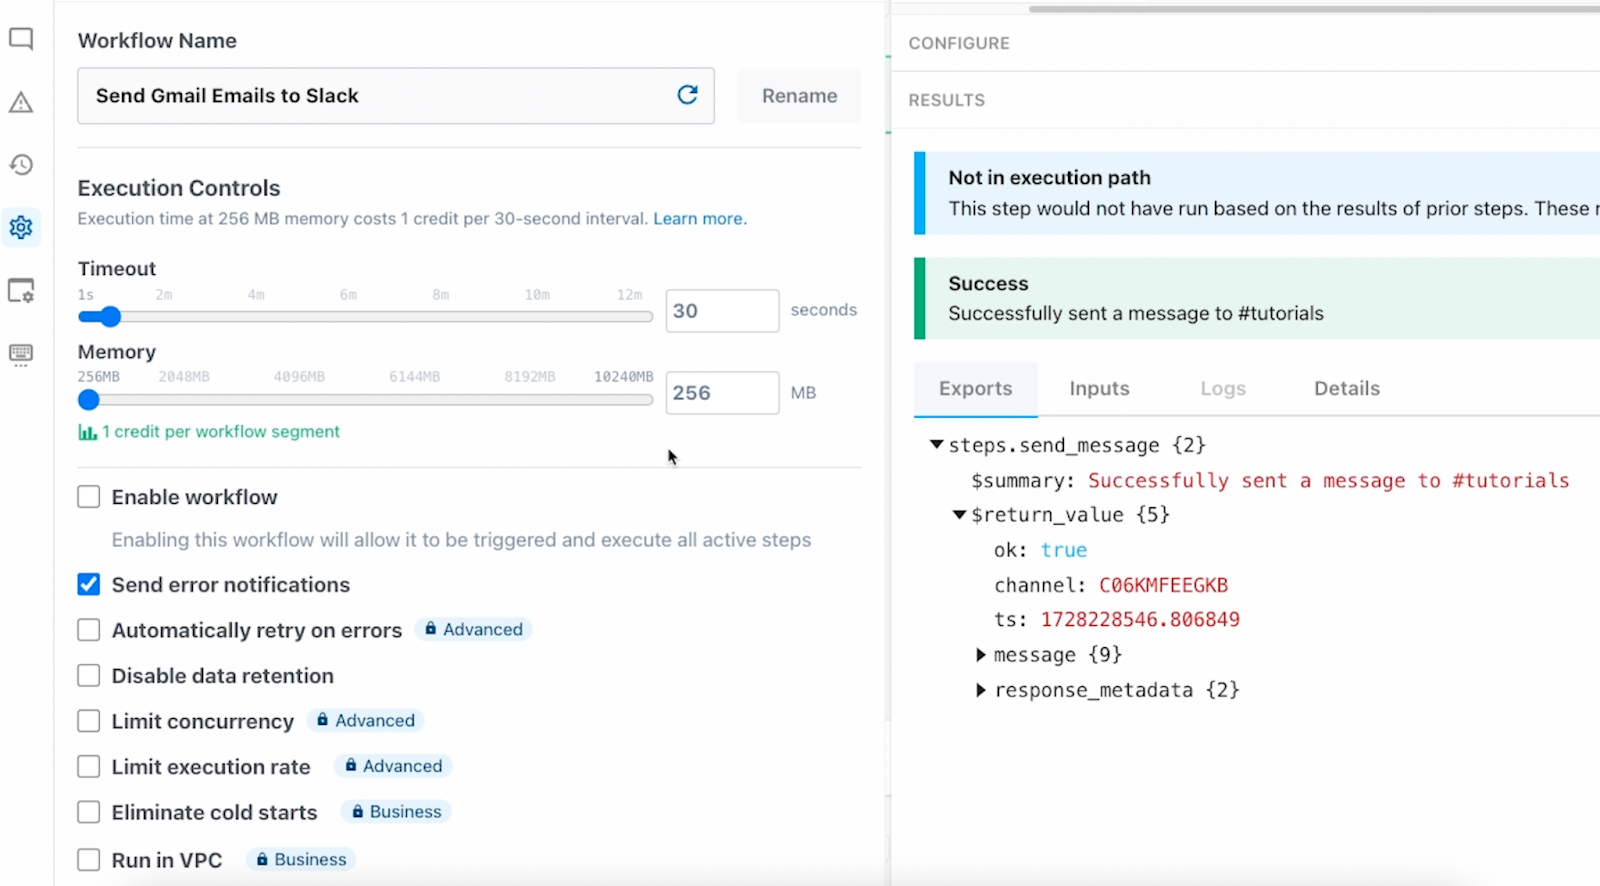Image resolution: width=1600 pixels, height=886 pixels.
Task: Uncheck Send error notifications
Action: (x=89, y=584)
